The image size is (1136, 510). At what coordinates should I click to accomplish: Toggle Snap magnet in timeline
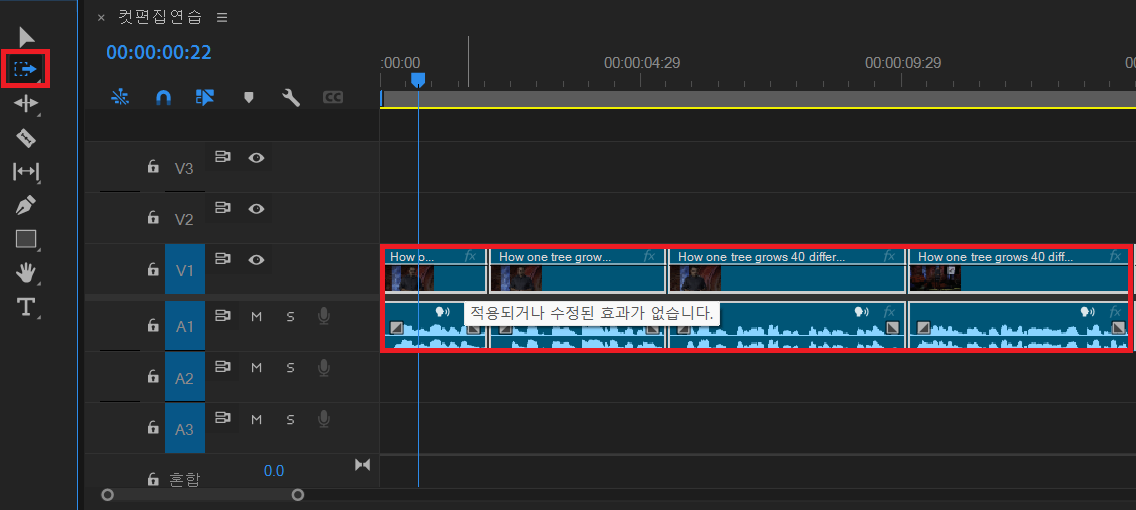(x=164, y=98)
